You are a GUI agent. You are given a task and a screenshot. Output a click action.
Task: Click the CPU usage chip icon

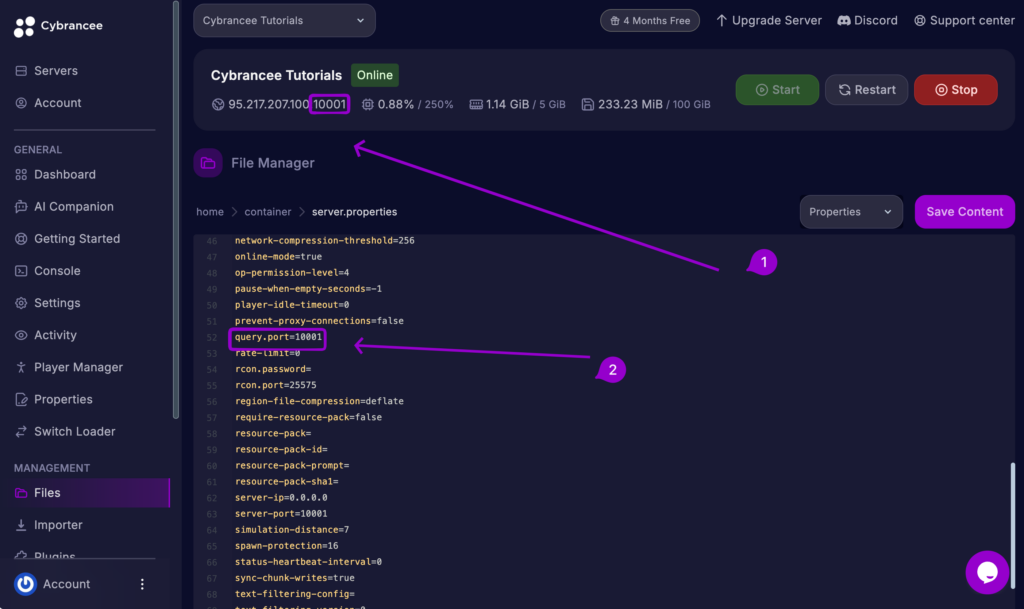[x=368, y=104]
